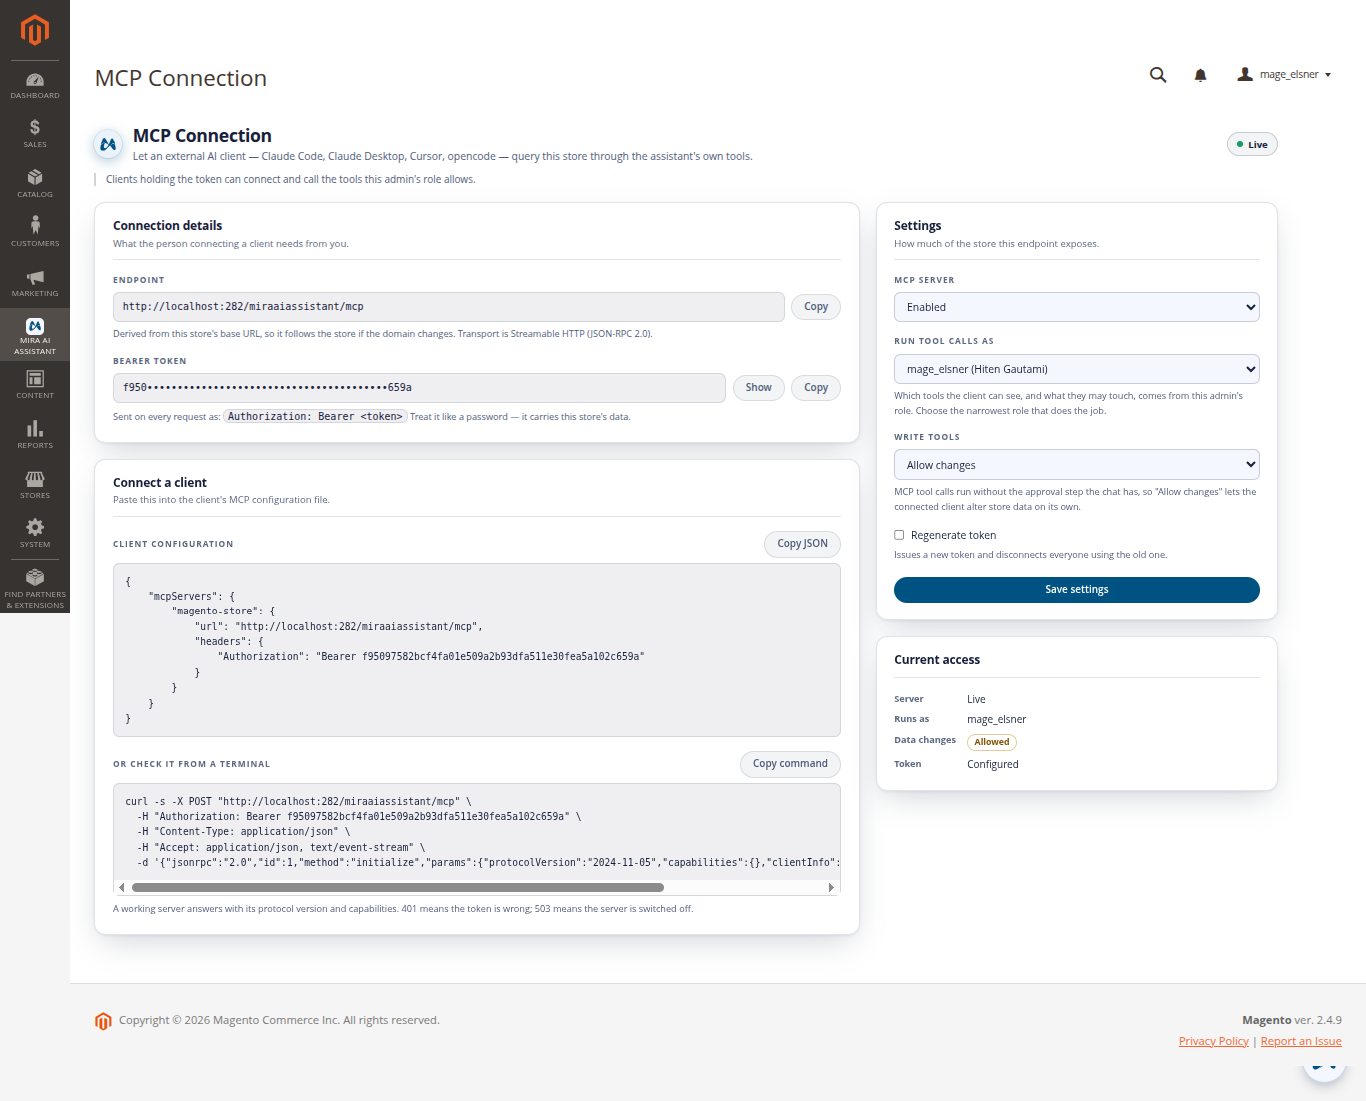
Task: Click the Runs as mage_elsner value
Action: click(996, 719)
